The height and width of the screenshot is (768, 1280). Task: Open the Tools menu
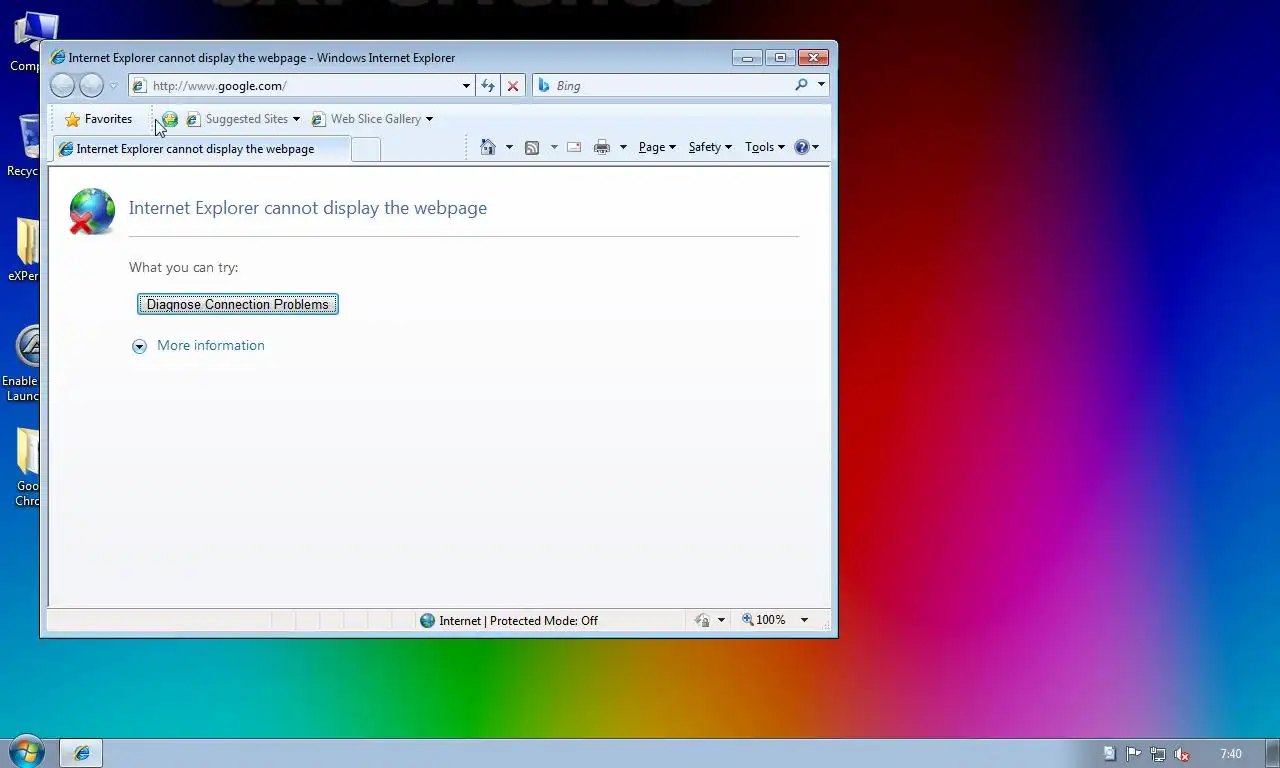click(x=765, y=147)
